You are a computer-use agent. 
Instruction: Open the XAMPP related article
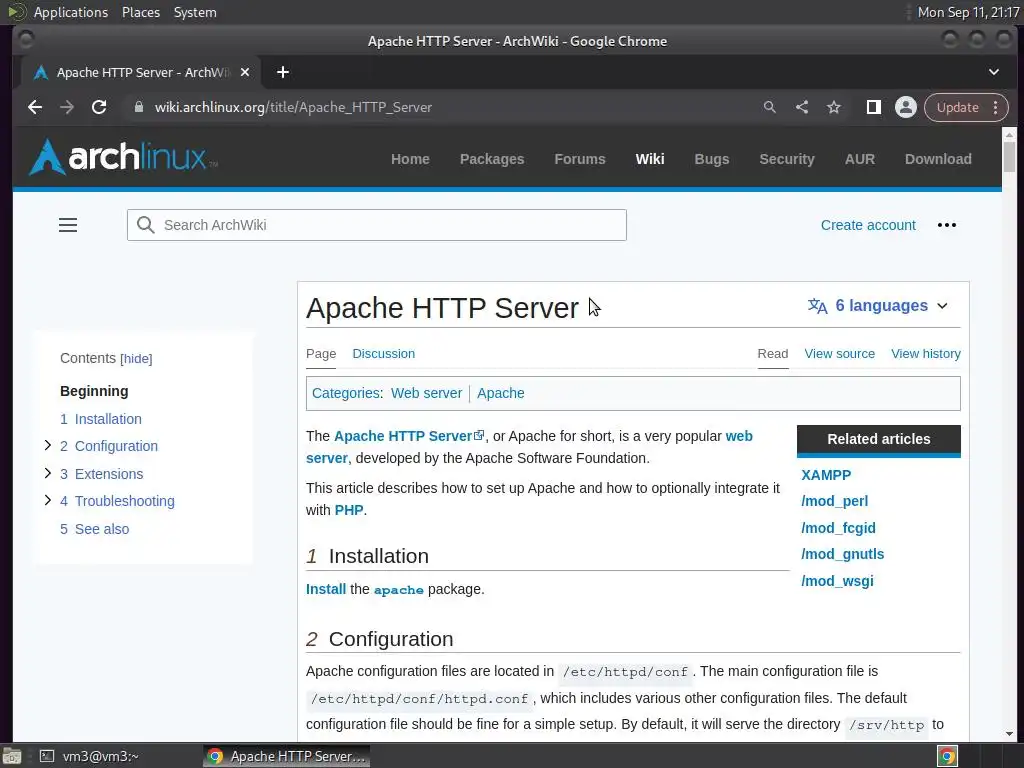click(826, 475)
